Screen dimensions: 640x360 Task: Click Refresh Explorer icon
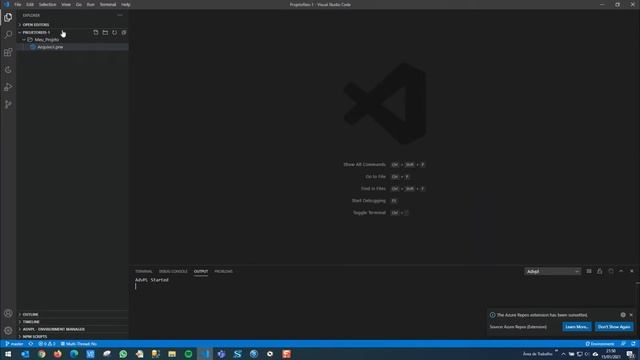point(115,32)
